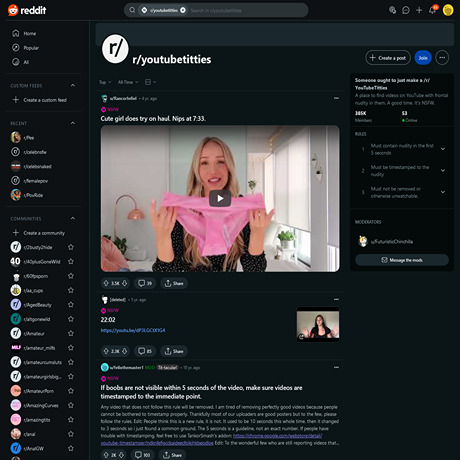Open the All Time range dropdown
The height and width of the screenshot is (460, 460).
[x=128, y=82]
